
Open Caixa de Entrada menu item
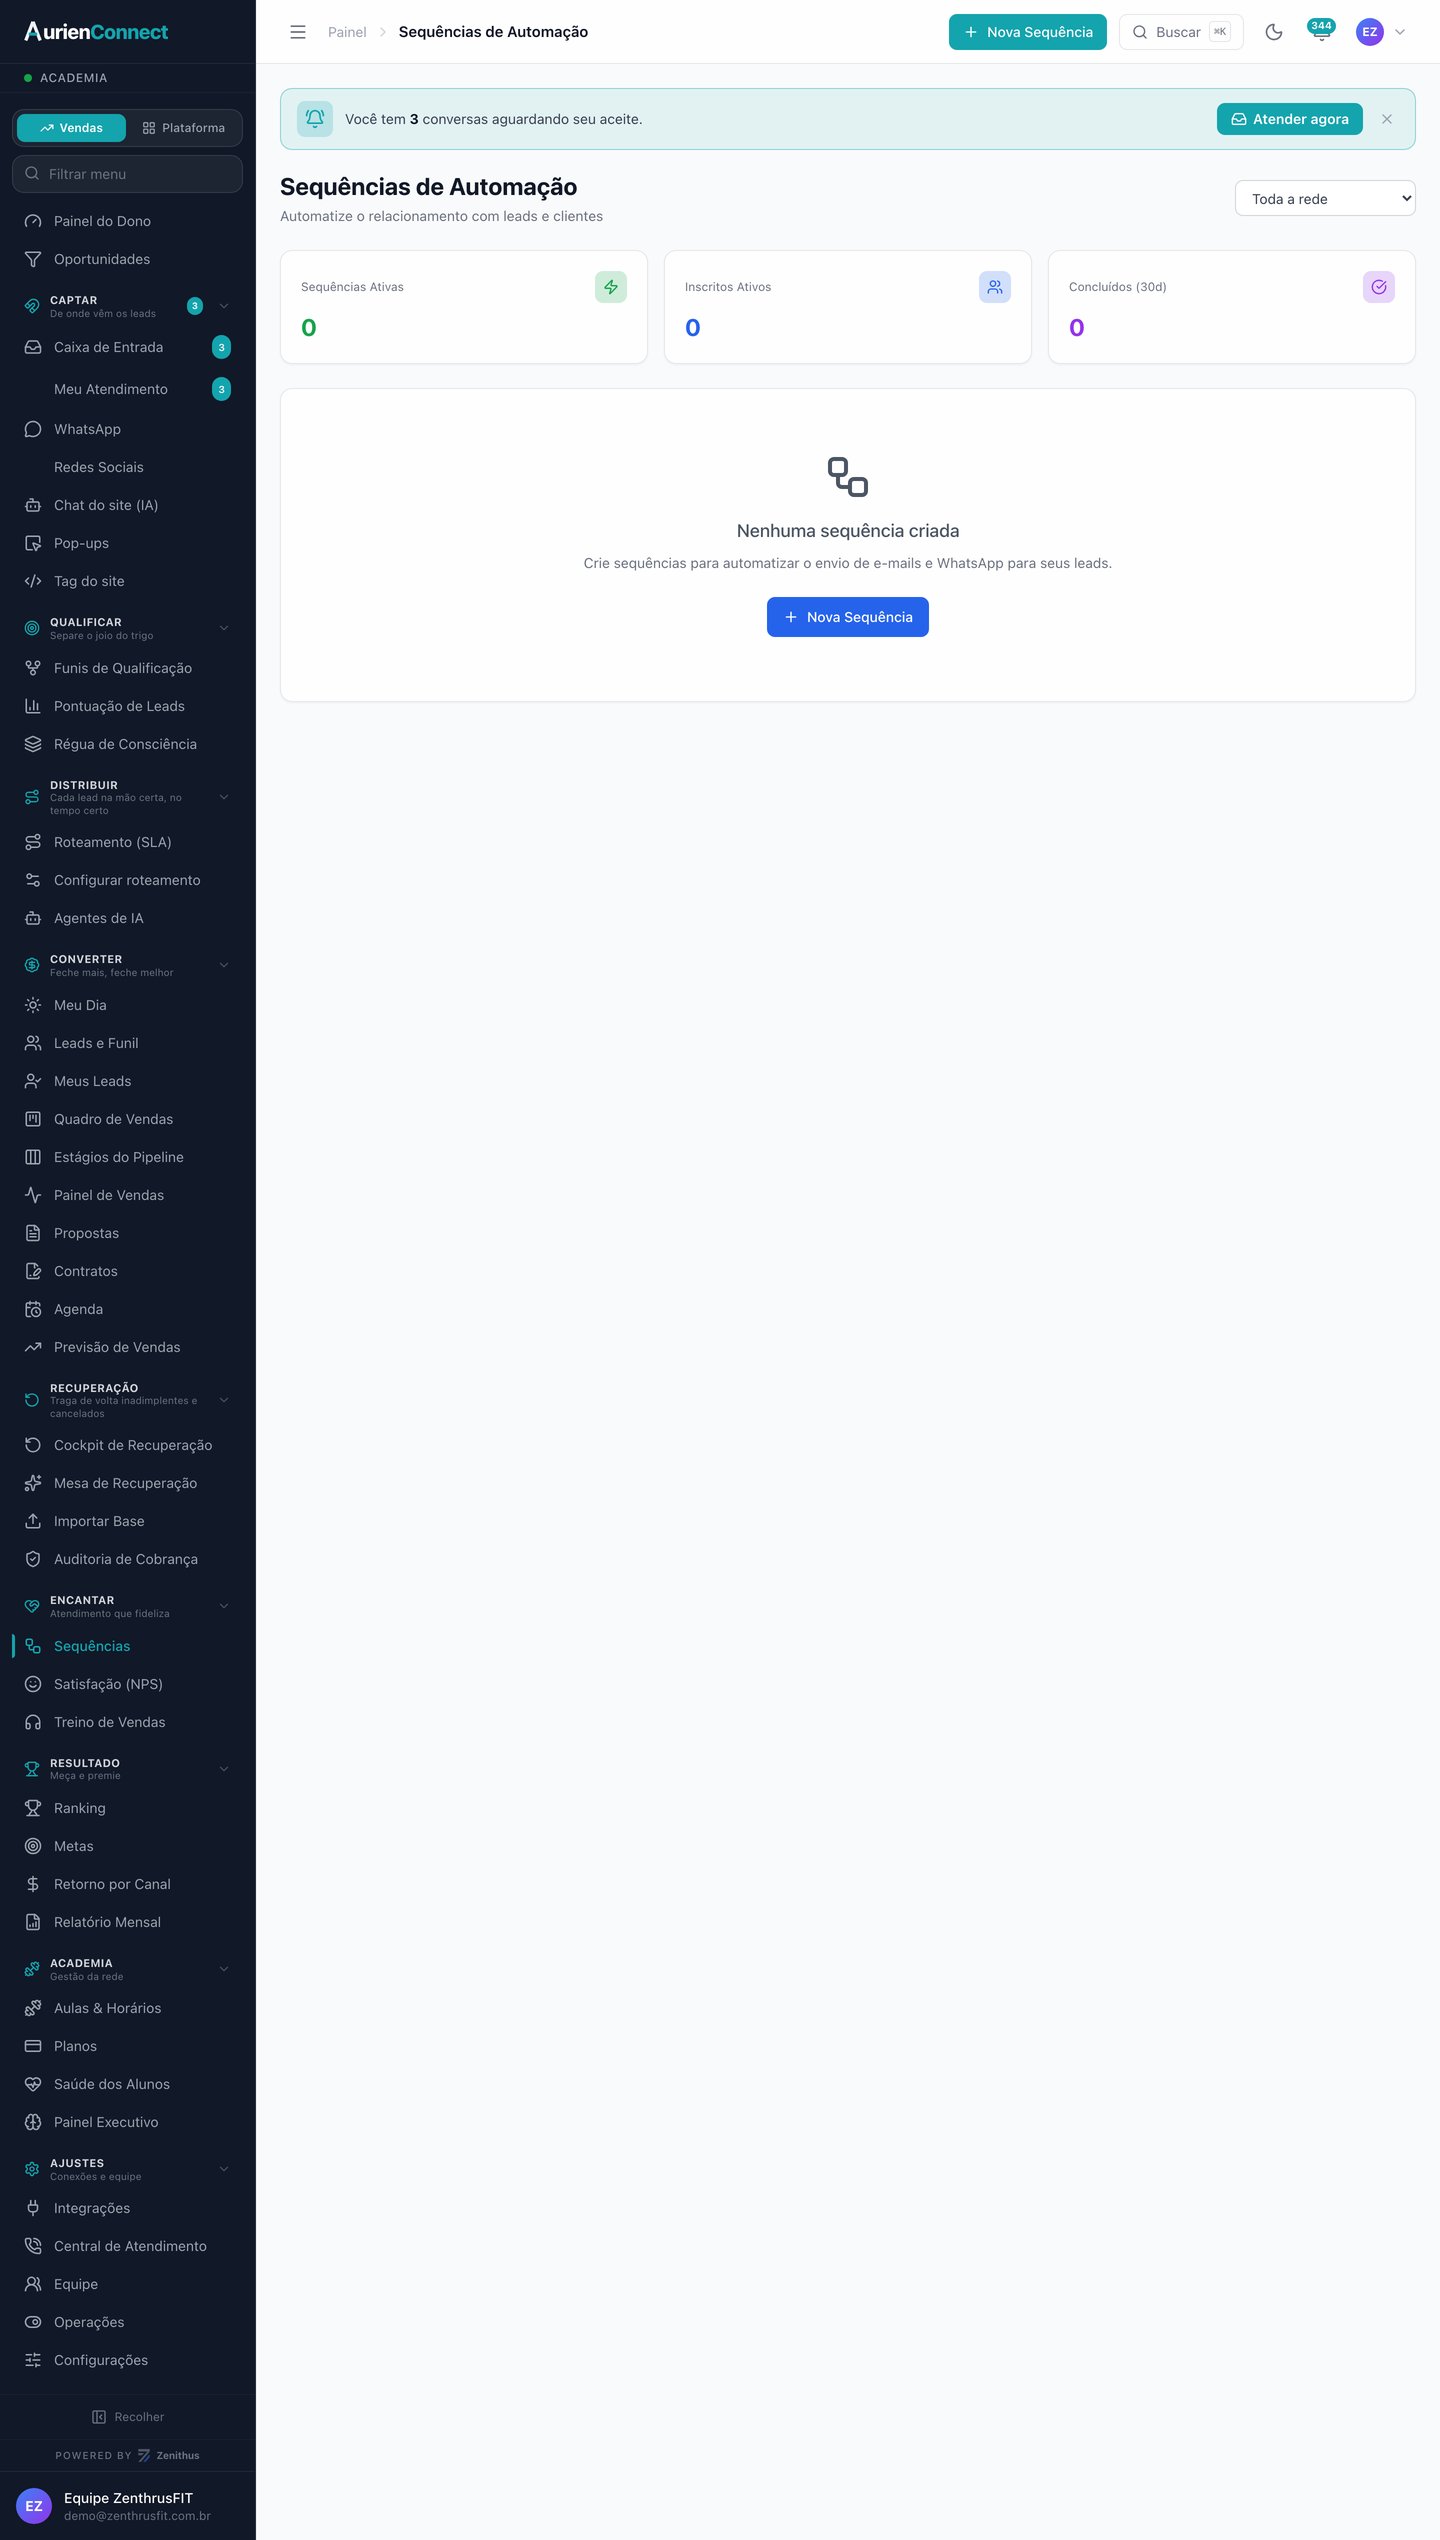pyautogui.click(x=128, y=347)
